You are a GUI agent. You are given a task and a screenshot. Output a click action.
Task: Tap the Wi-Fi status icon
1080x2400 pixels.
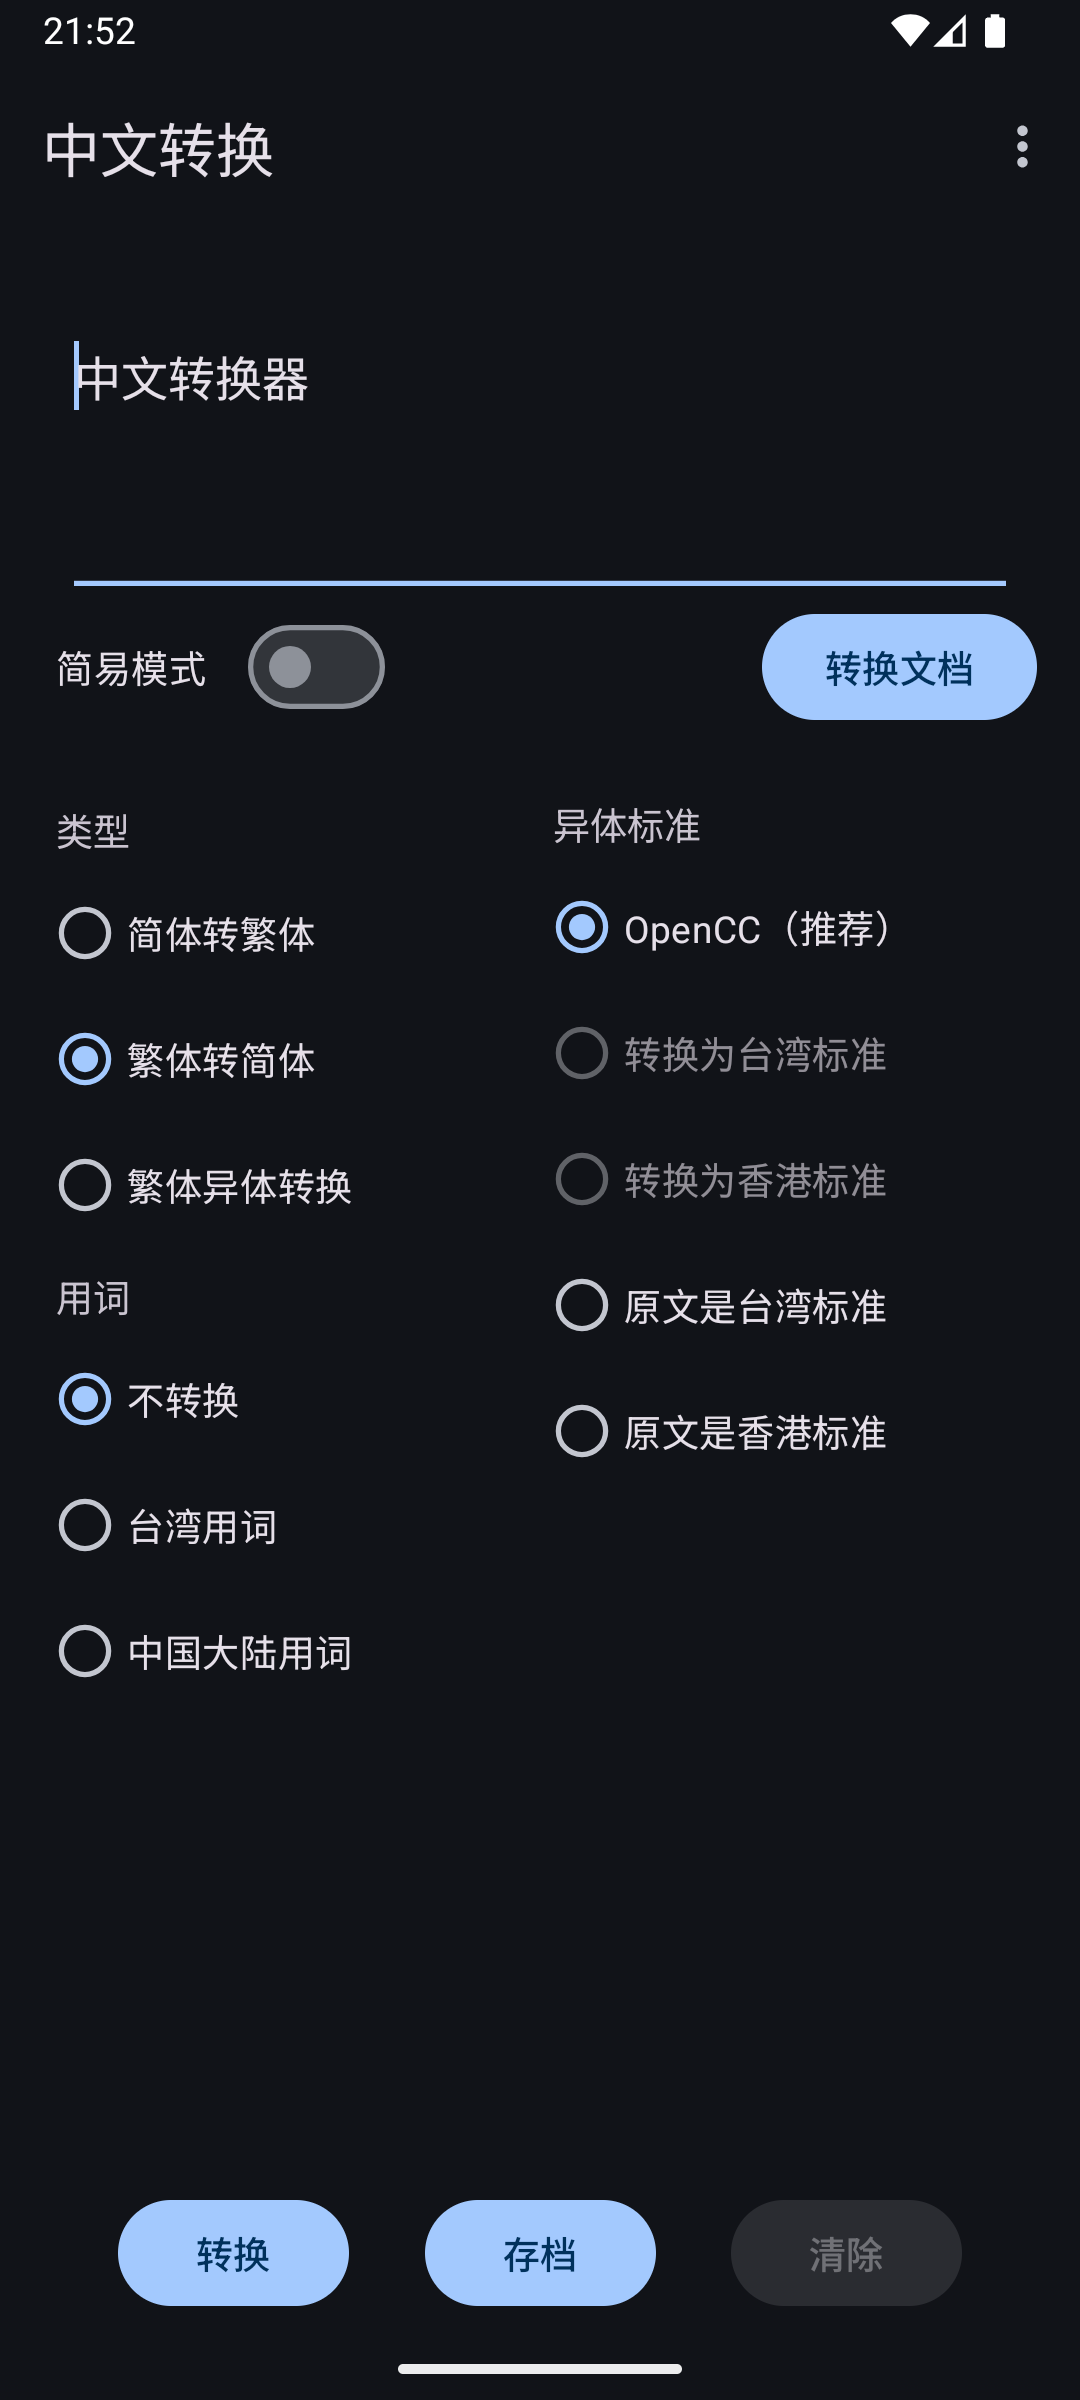(908, 31)
